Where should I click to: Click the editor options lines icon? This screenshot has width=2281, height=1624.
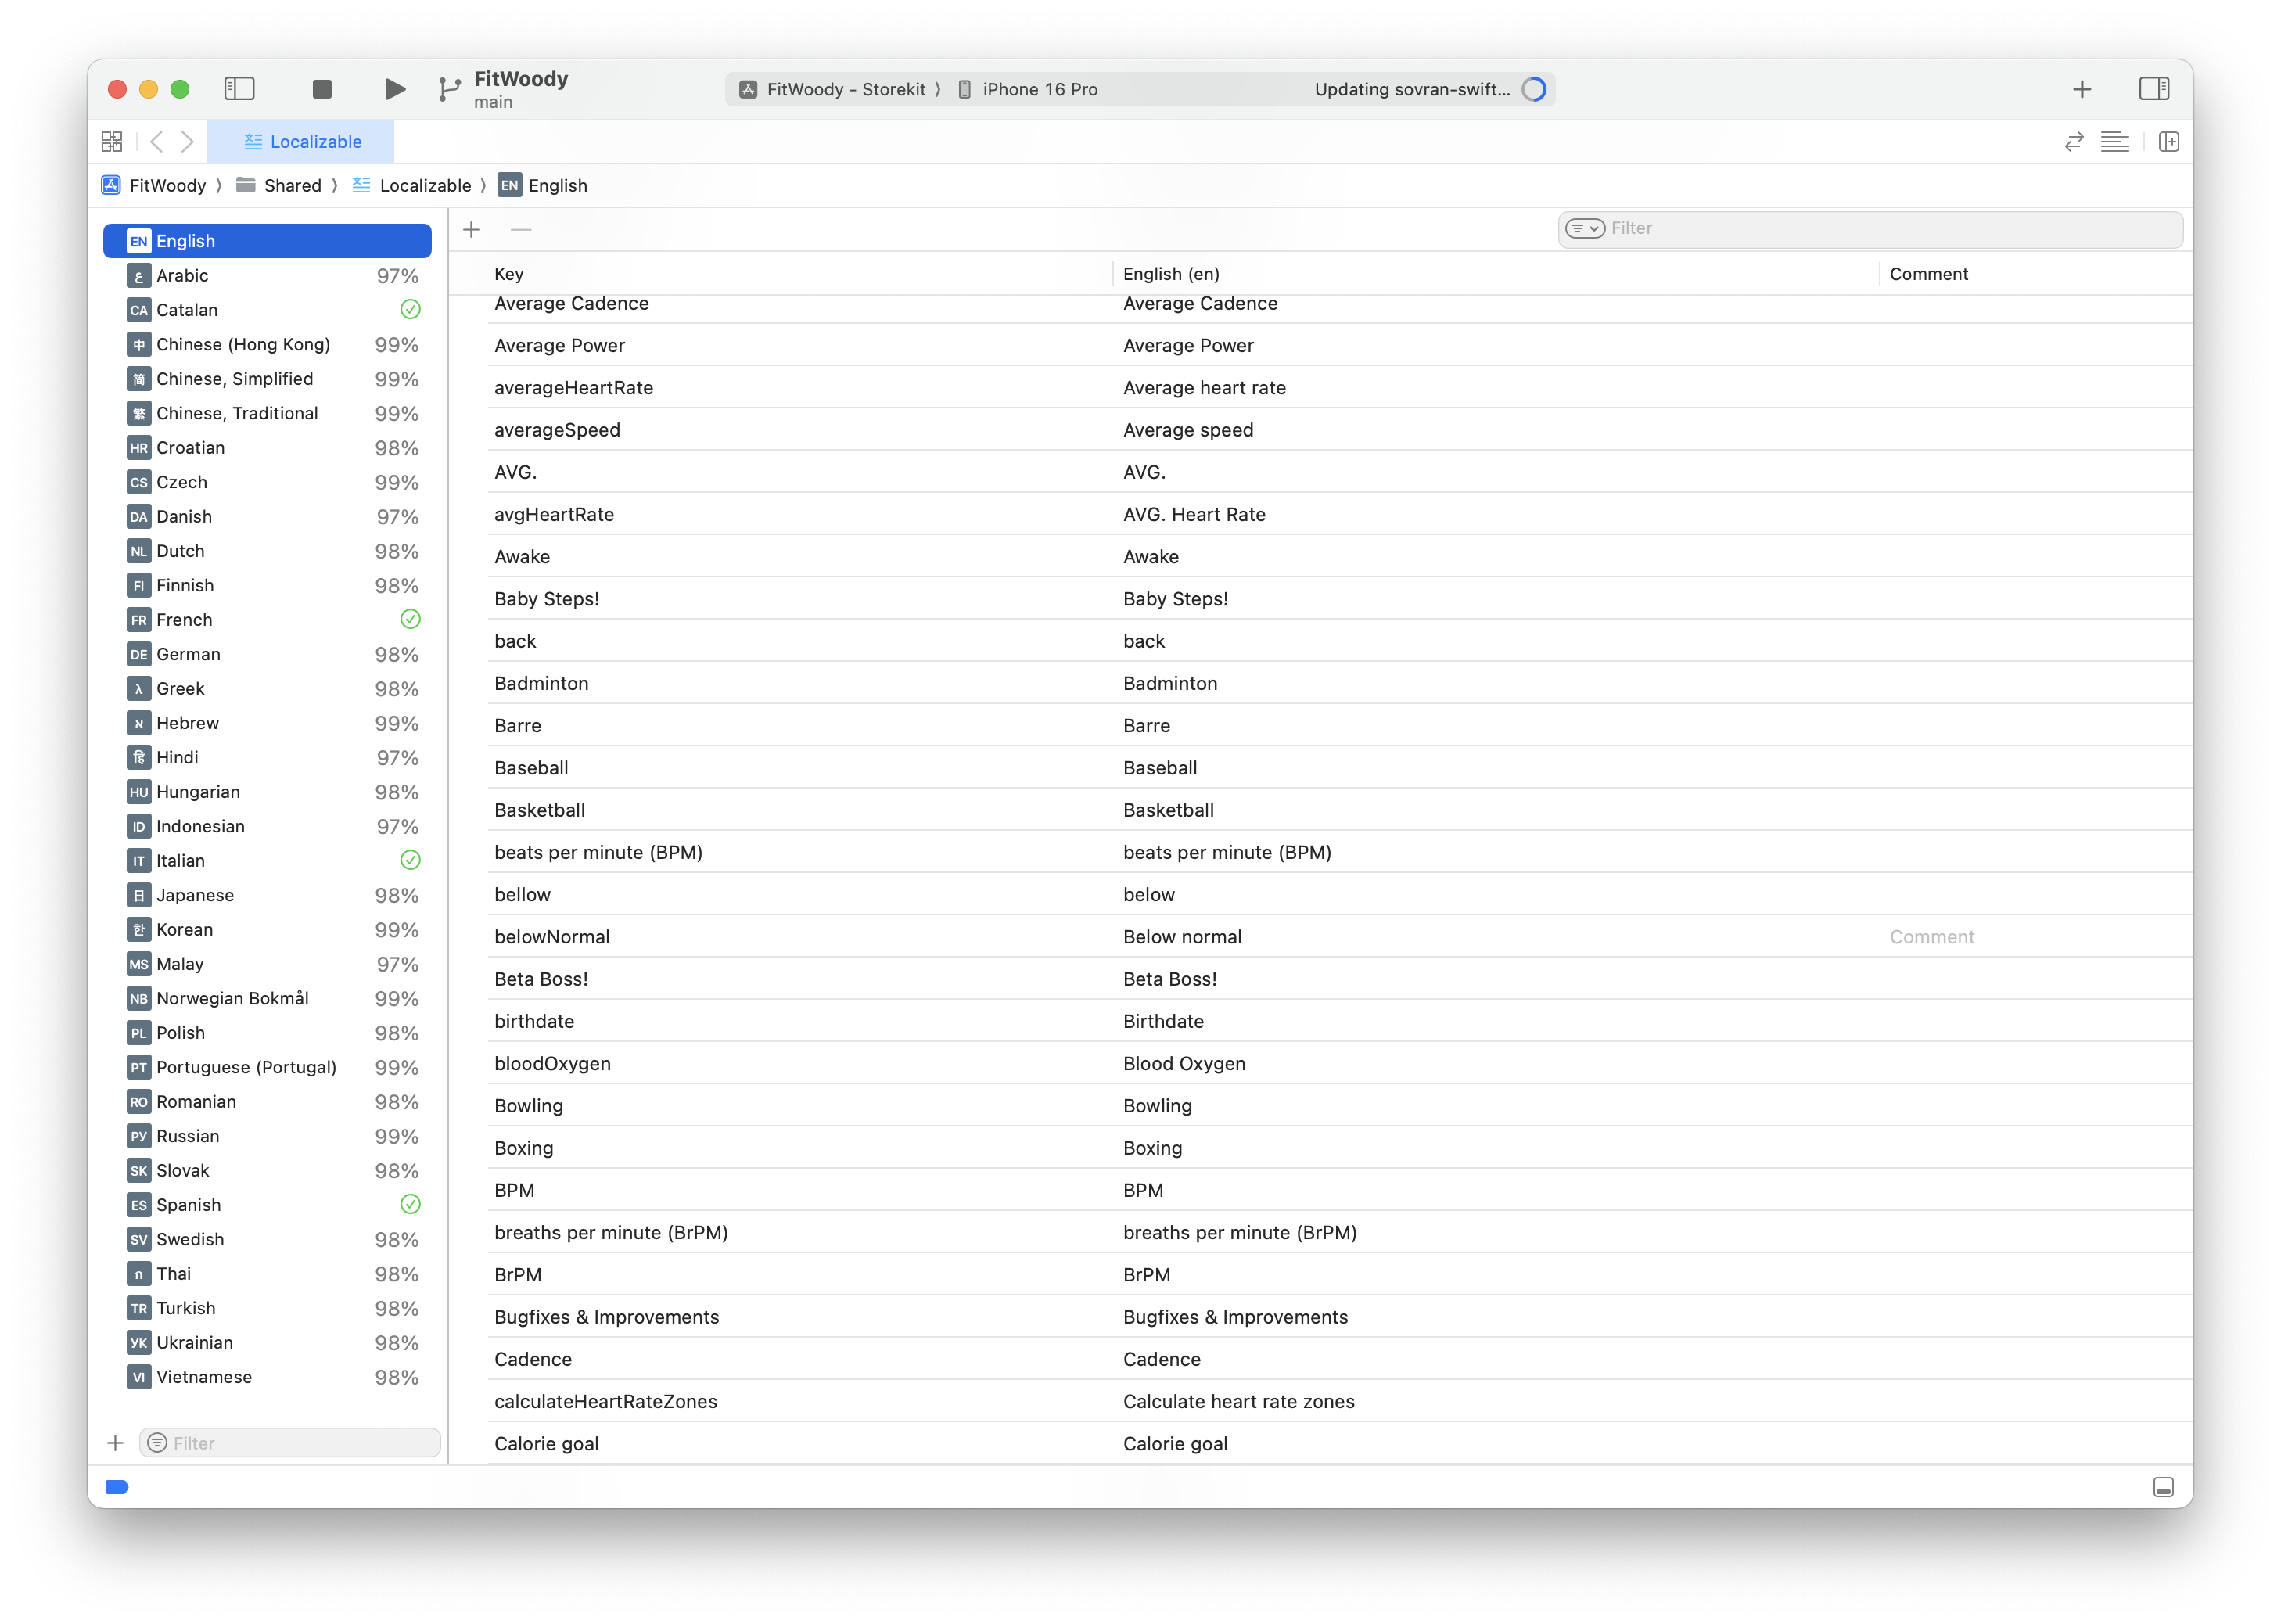pyautogui.click(x=2114, y=142)
